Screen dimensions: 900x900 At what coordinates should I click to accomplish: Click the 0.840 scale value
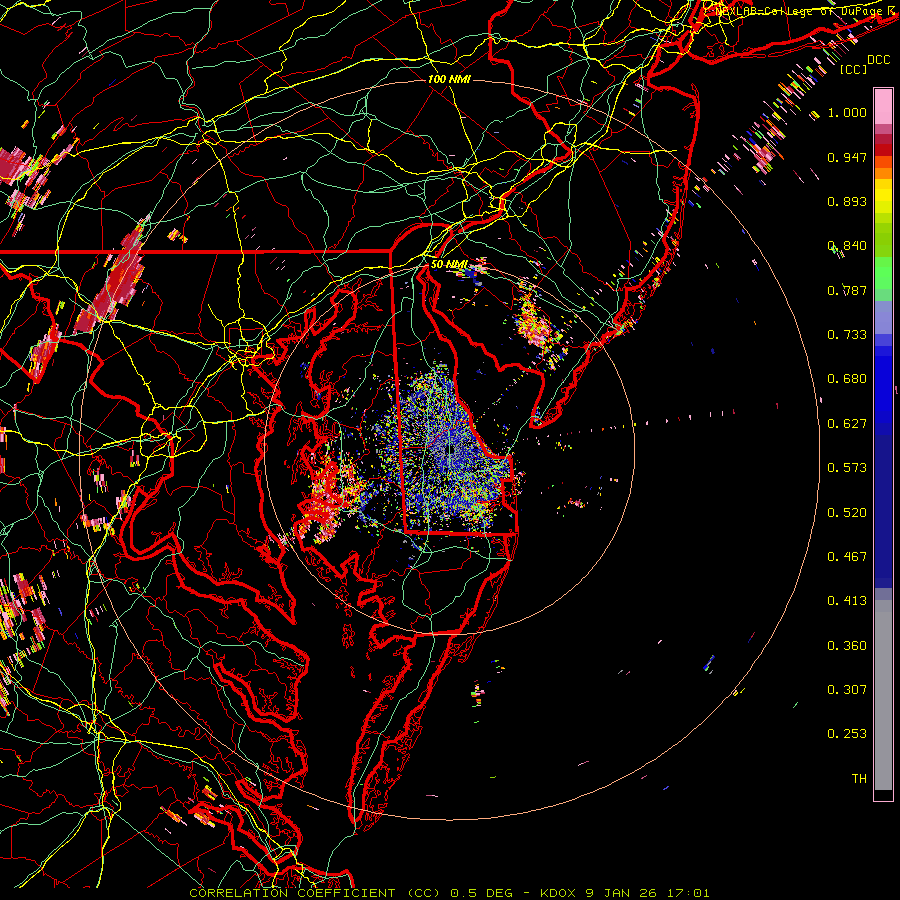847,246
